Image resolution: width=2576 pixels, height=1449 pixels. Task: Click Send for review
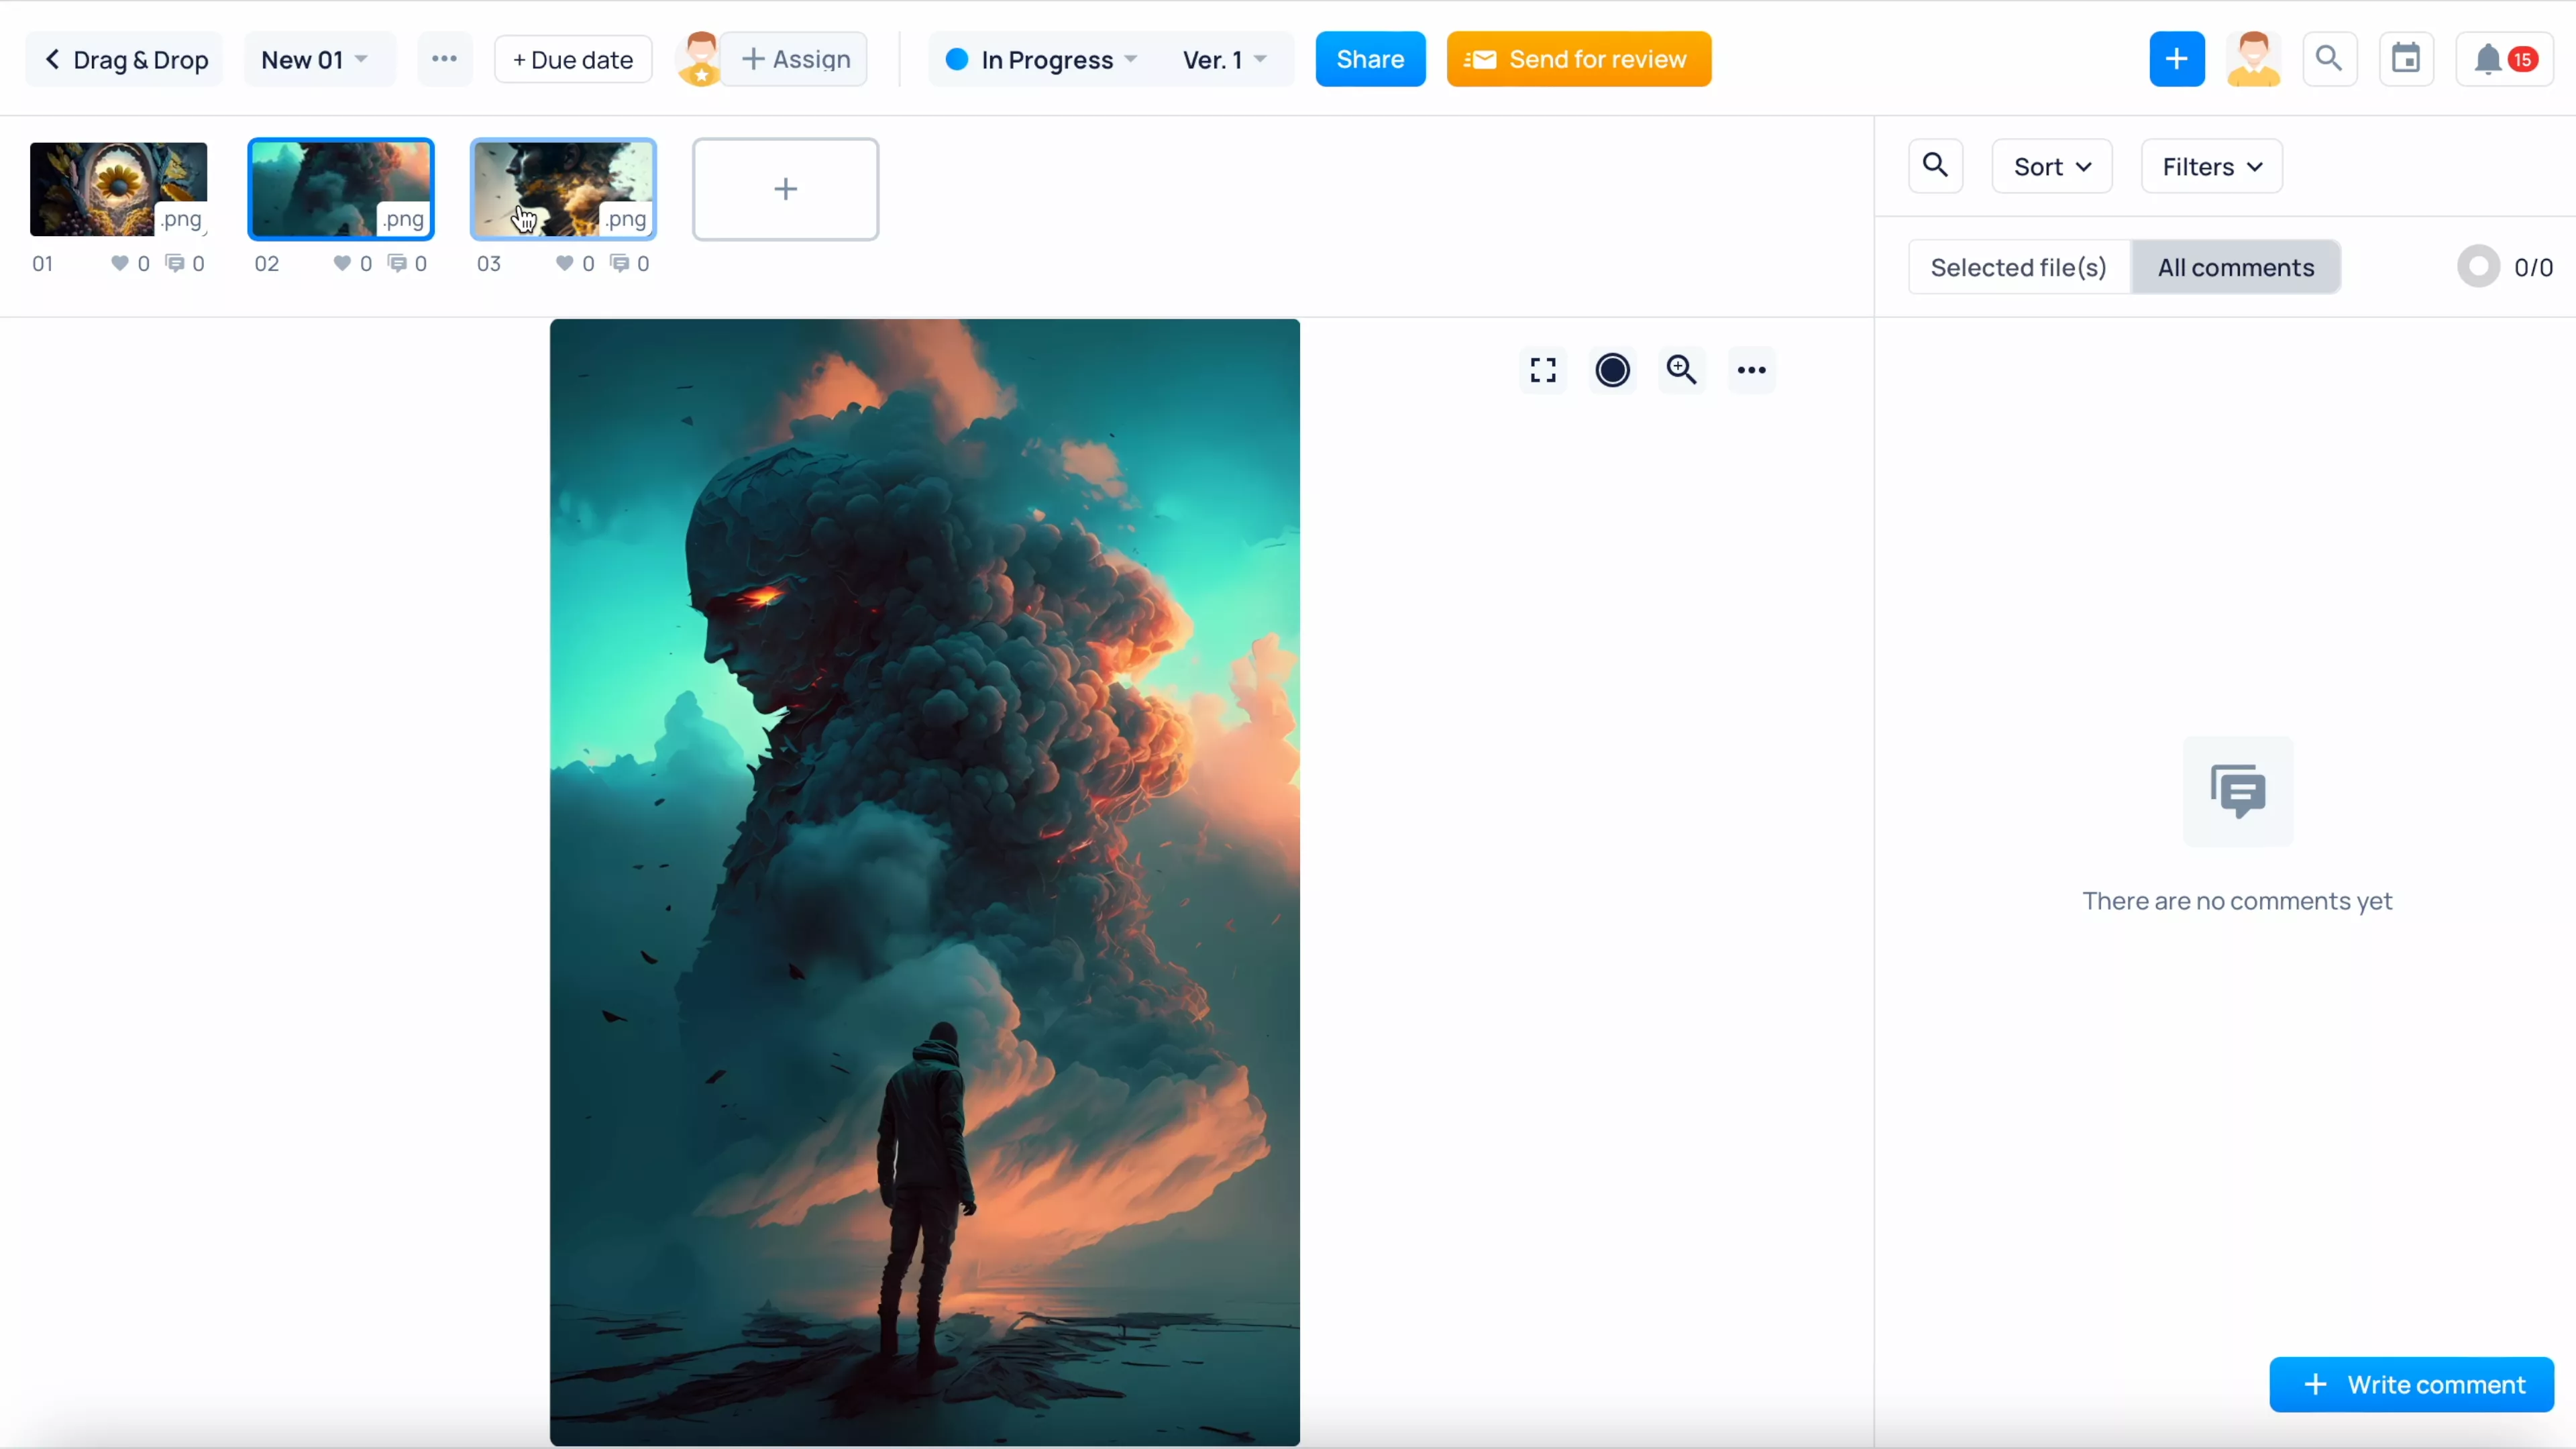coord(1578,58)
